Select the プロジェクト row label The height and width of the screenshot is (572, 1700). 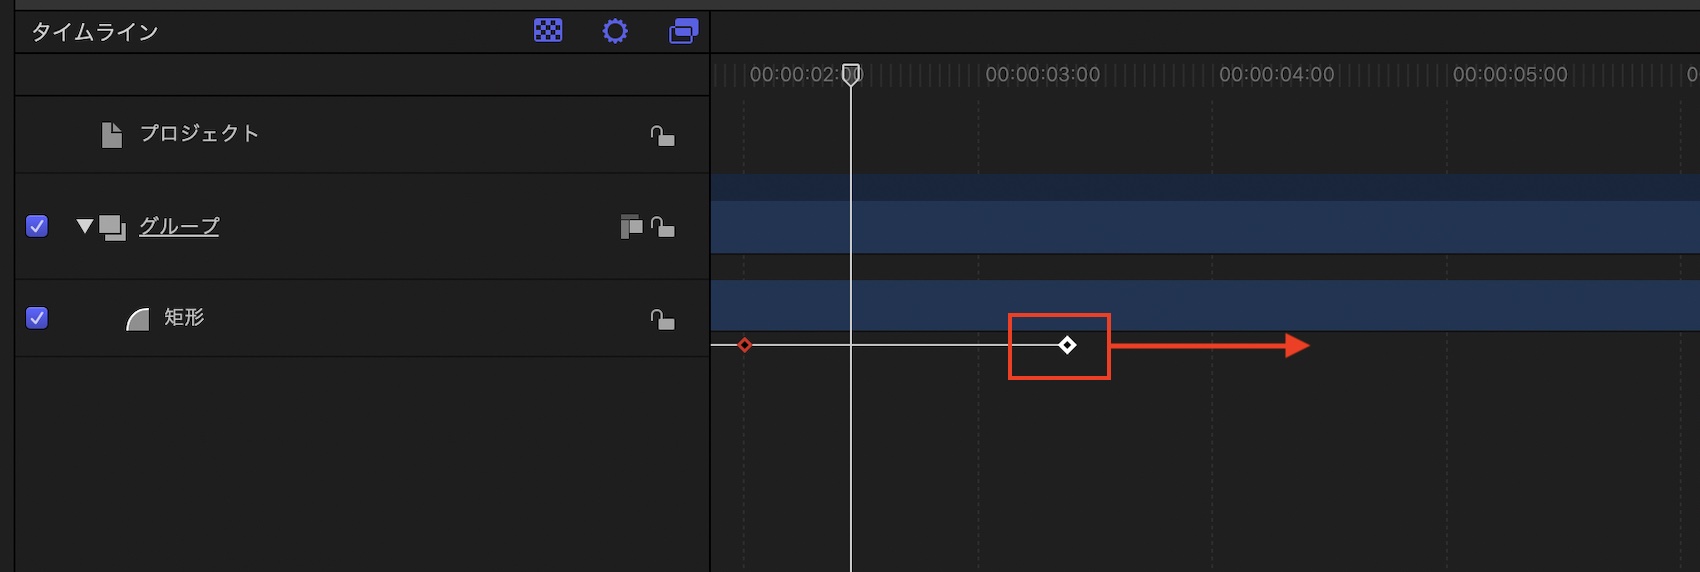coord(199,134)
